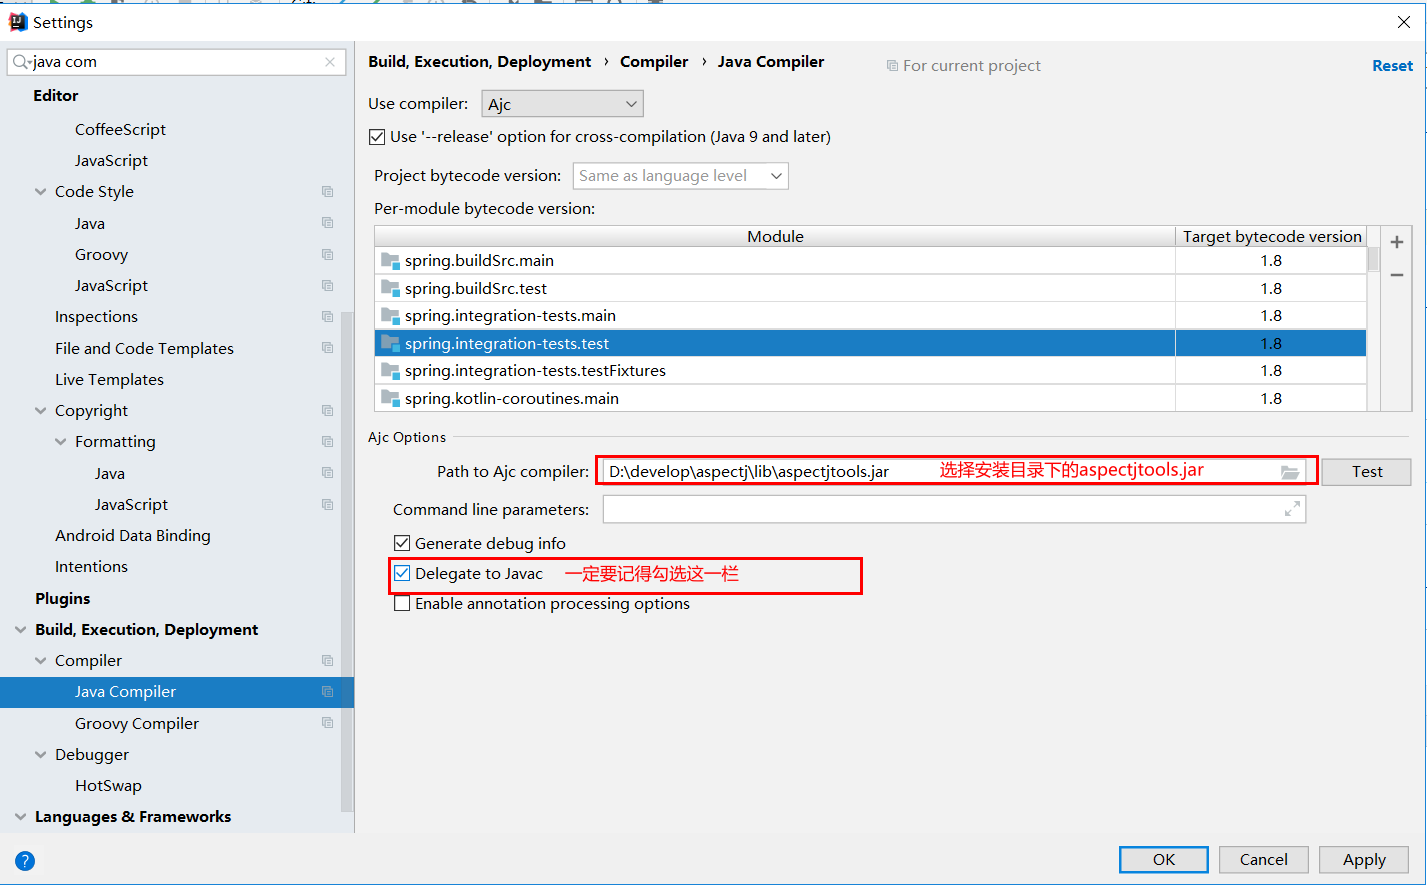Click the Command line parameters field

pos(954,509)
